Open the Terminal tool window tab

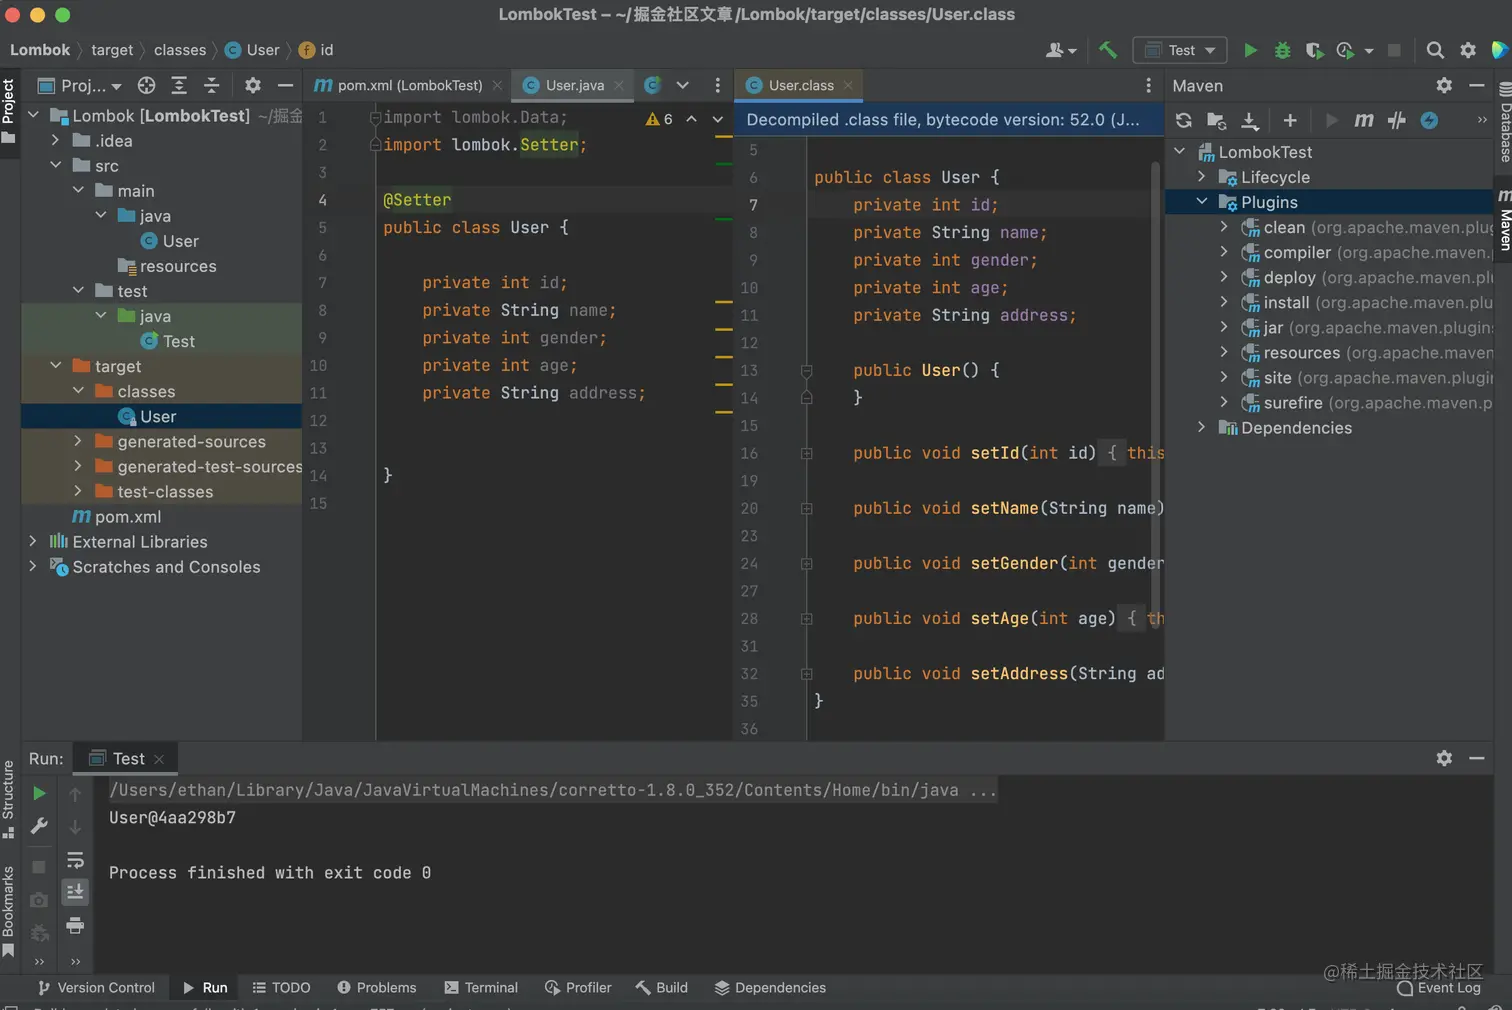click(481, 988)
